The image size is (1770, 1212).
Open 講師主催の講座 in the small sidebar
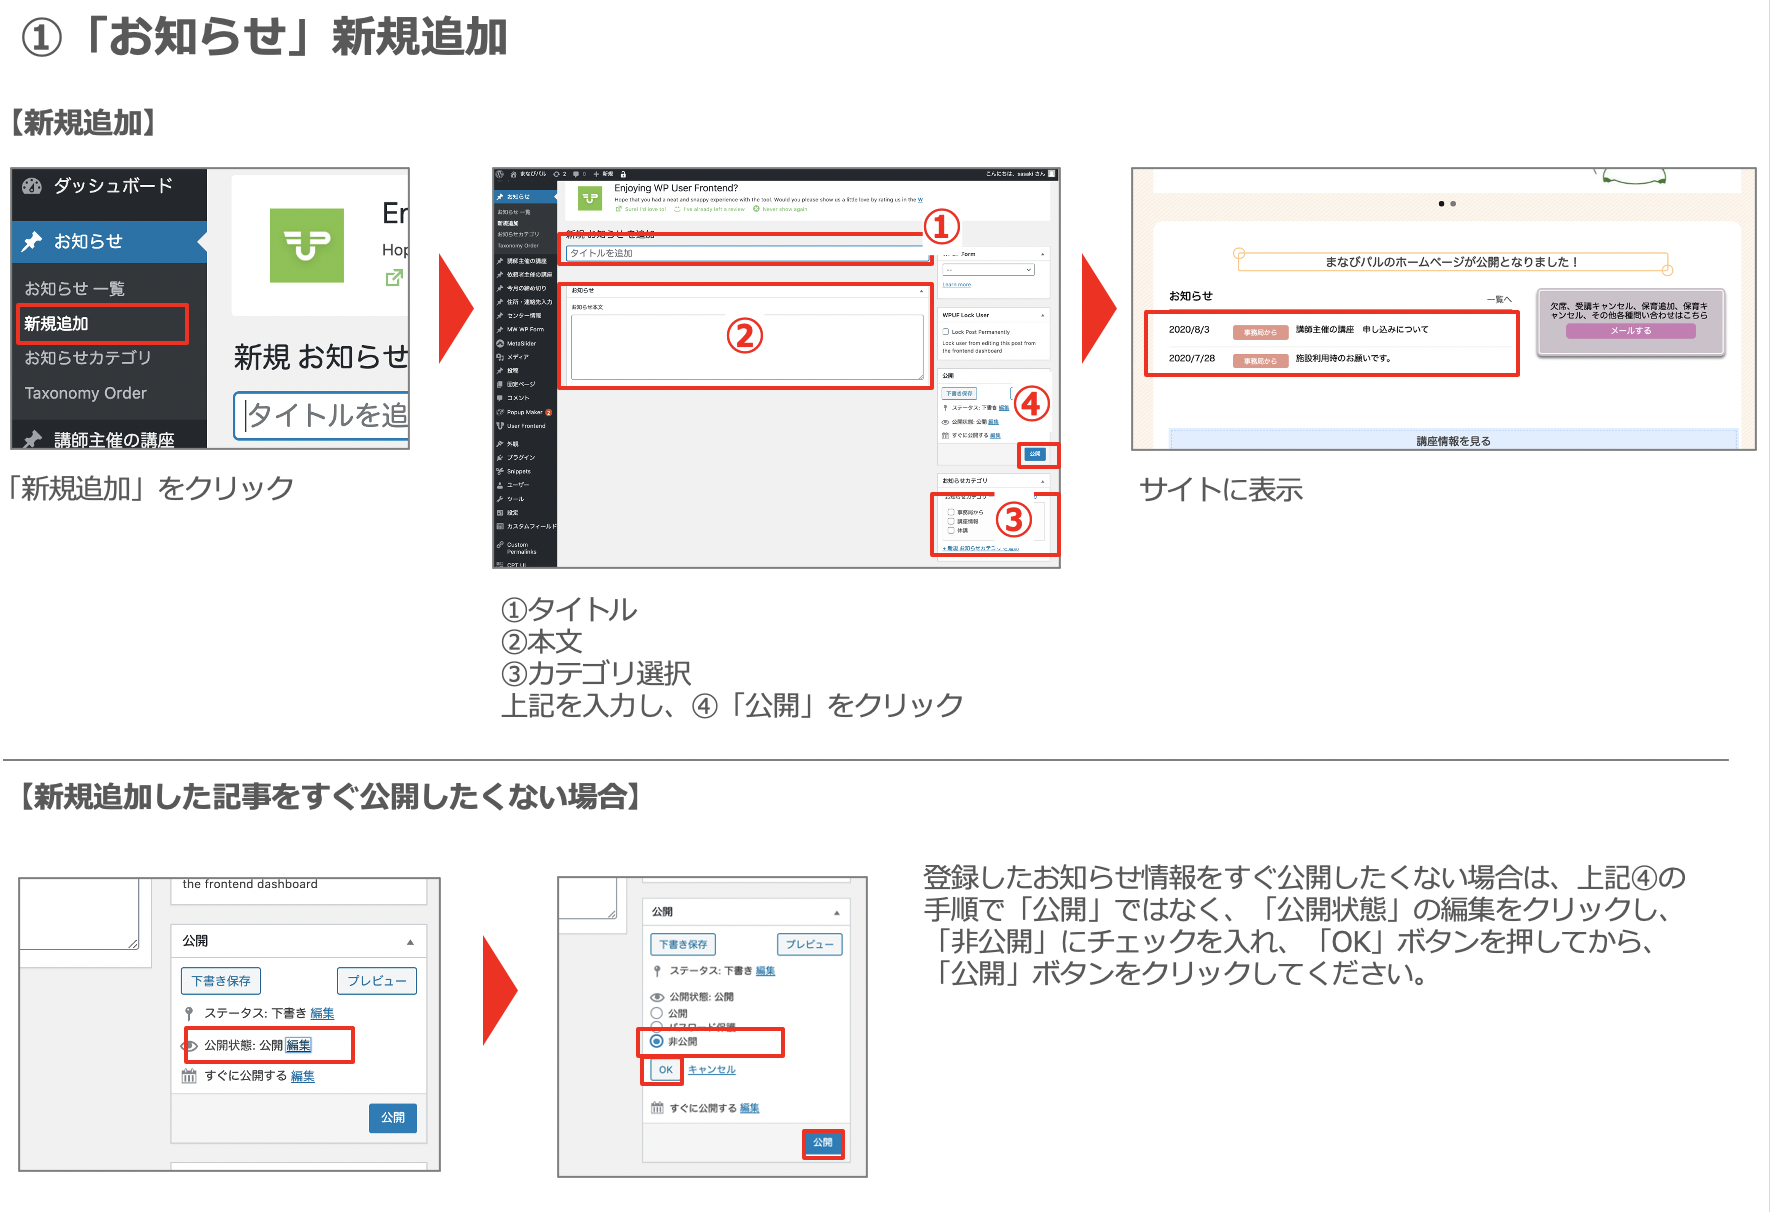526,261
